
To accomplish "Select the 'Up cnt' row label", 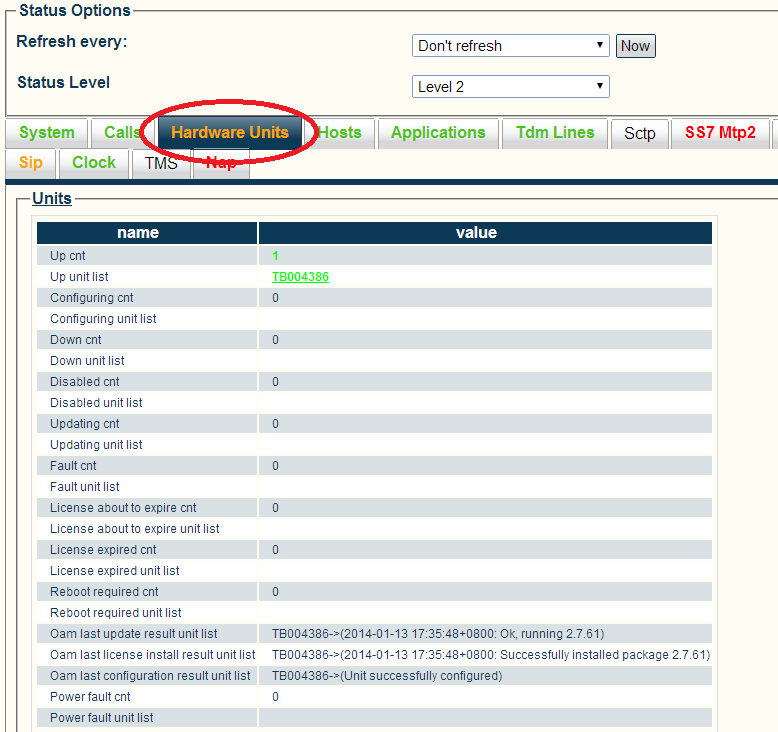I will [x=67, y=256].
